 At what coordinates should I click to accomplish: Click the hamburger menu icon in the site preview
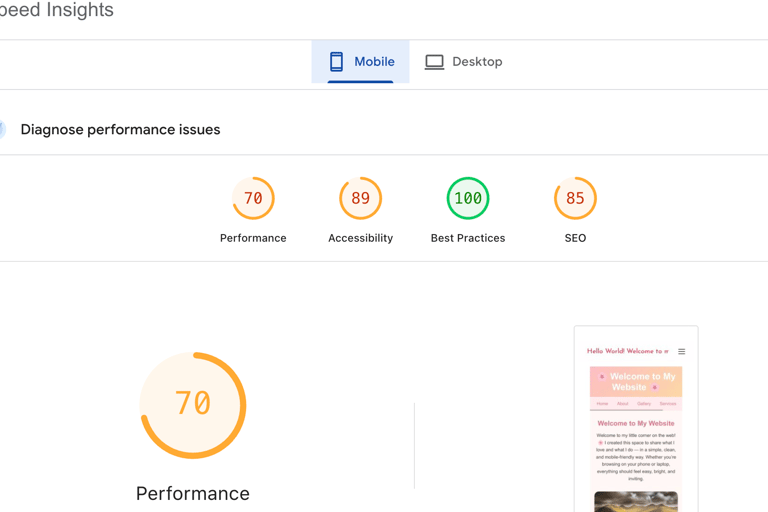pos(682,352)
